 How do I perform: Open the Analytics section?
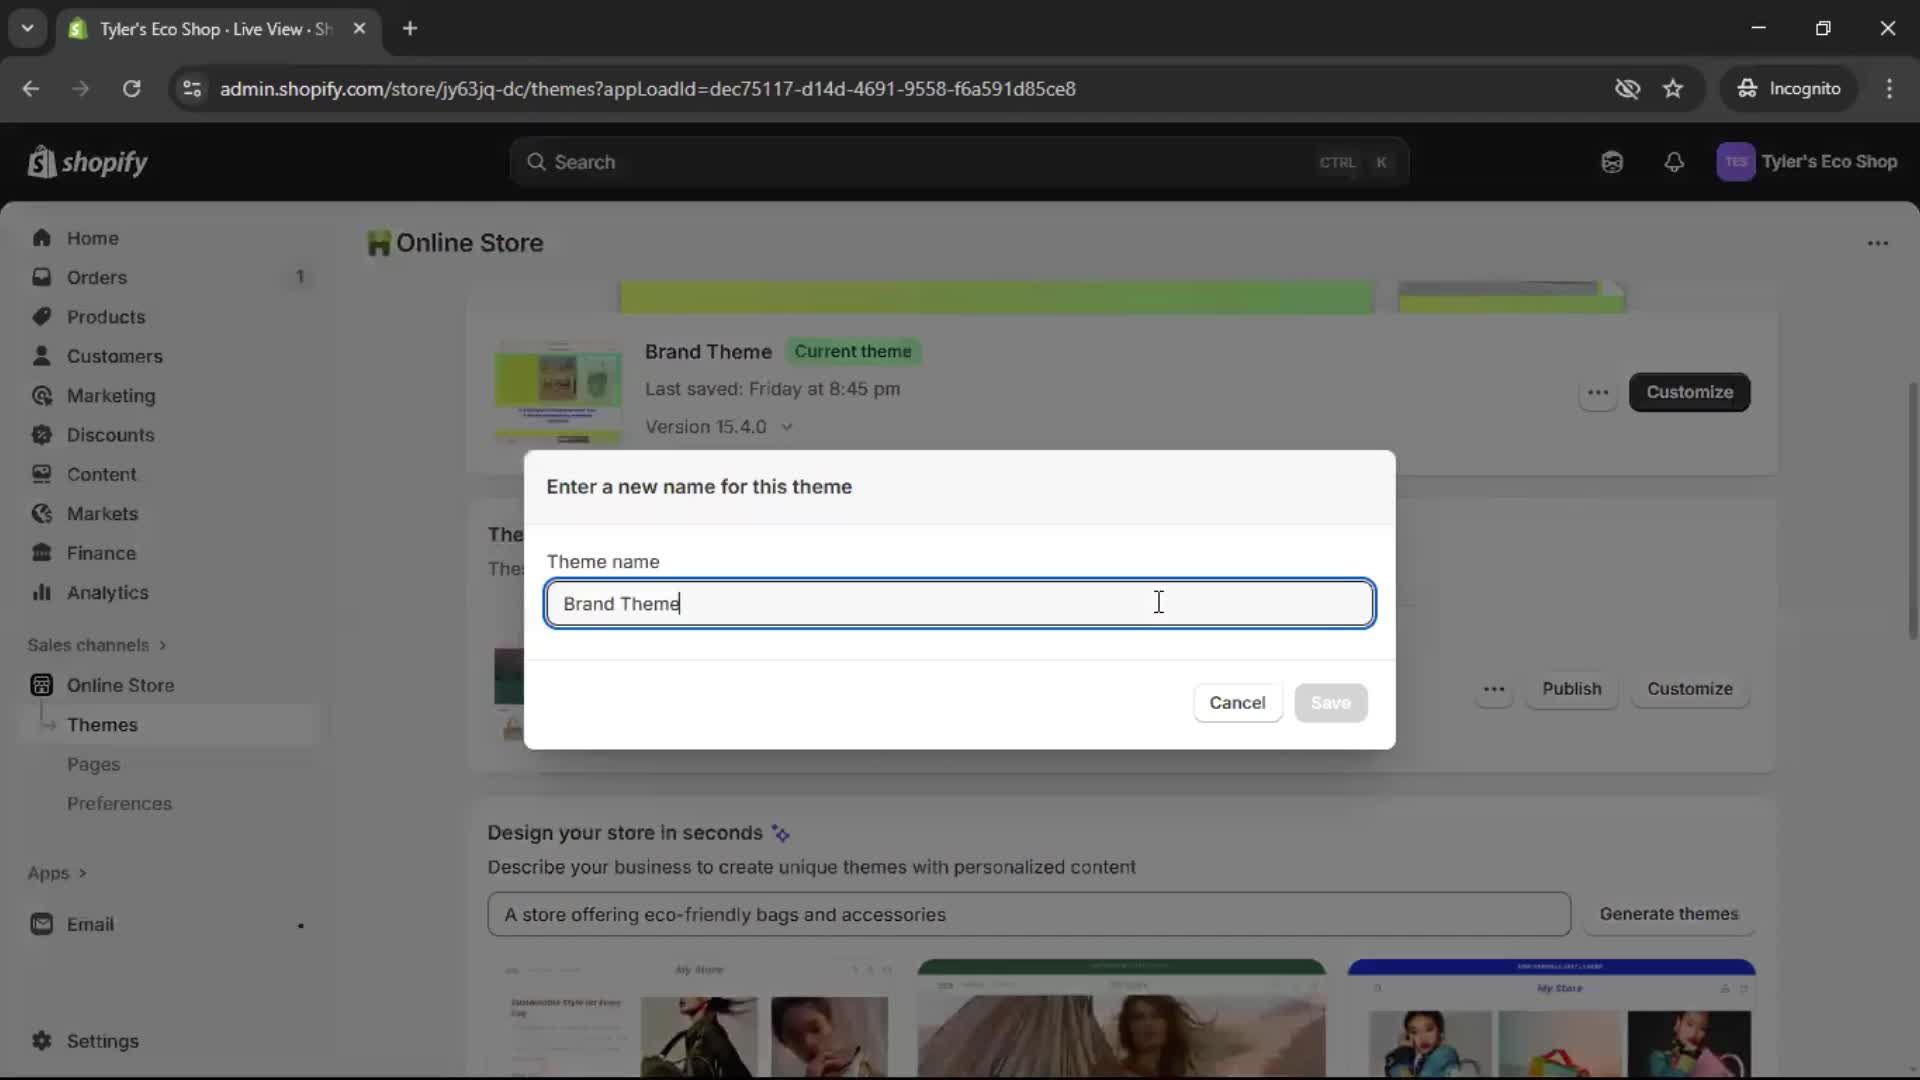point(106,593)
